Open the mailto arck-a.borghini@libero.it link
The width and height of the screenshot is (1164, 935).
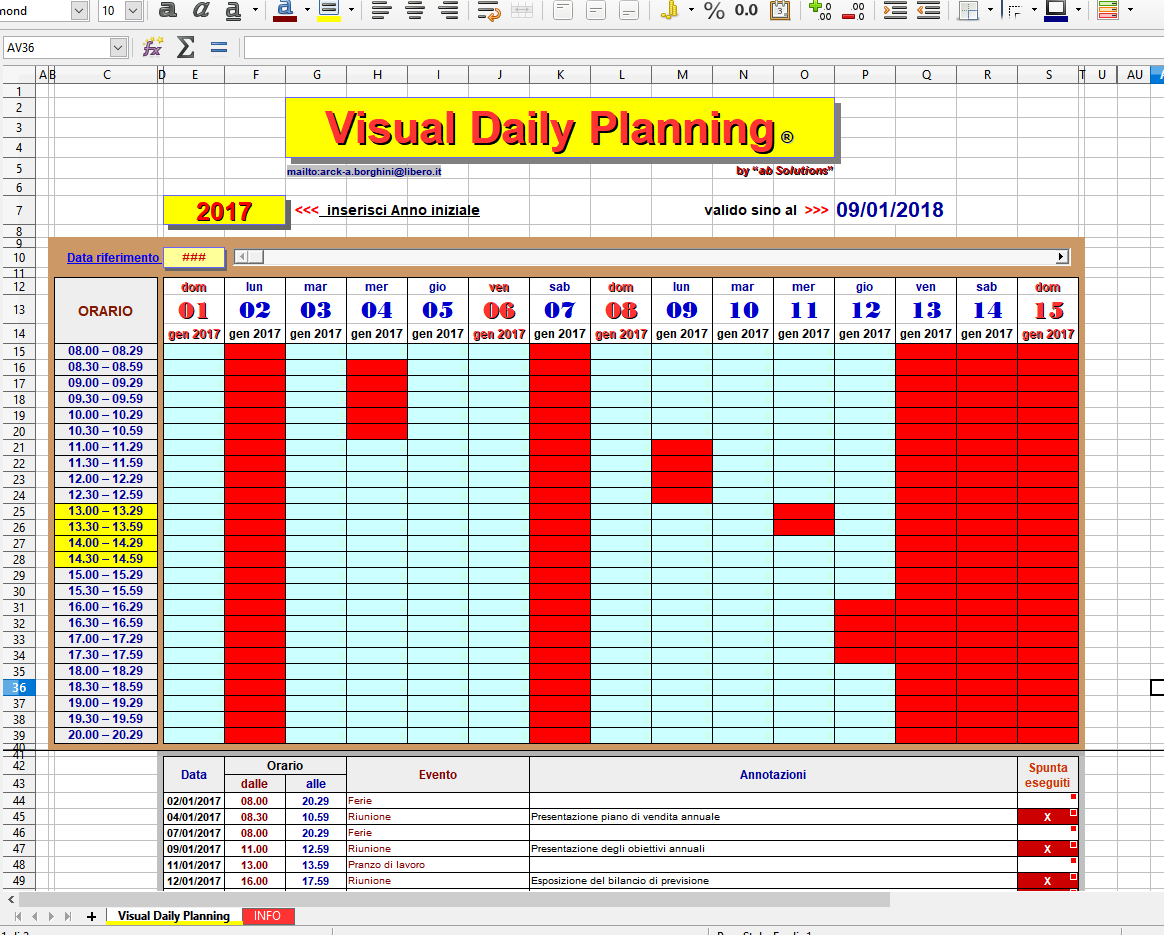[364, 171]
